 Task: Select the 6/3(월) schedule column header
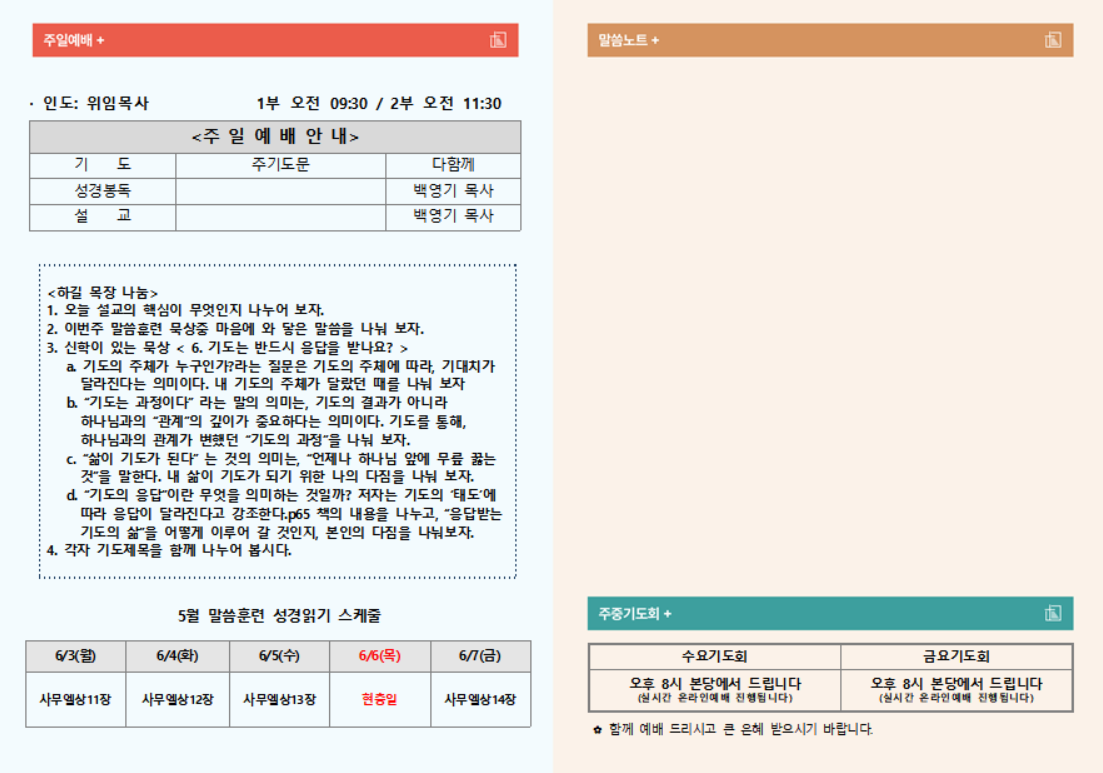[77, 656]
